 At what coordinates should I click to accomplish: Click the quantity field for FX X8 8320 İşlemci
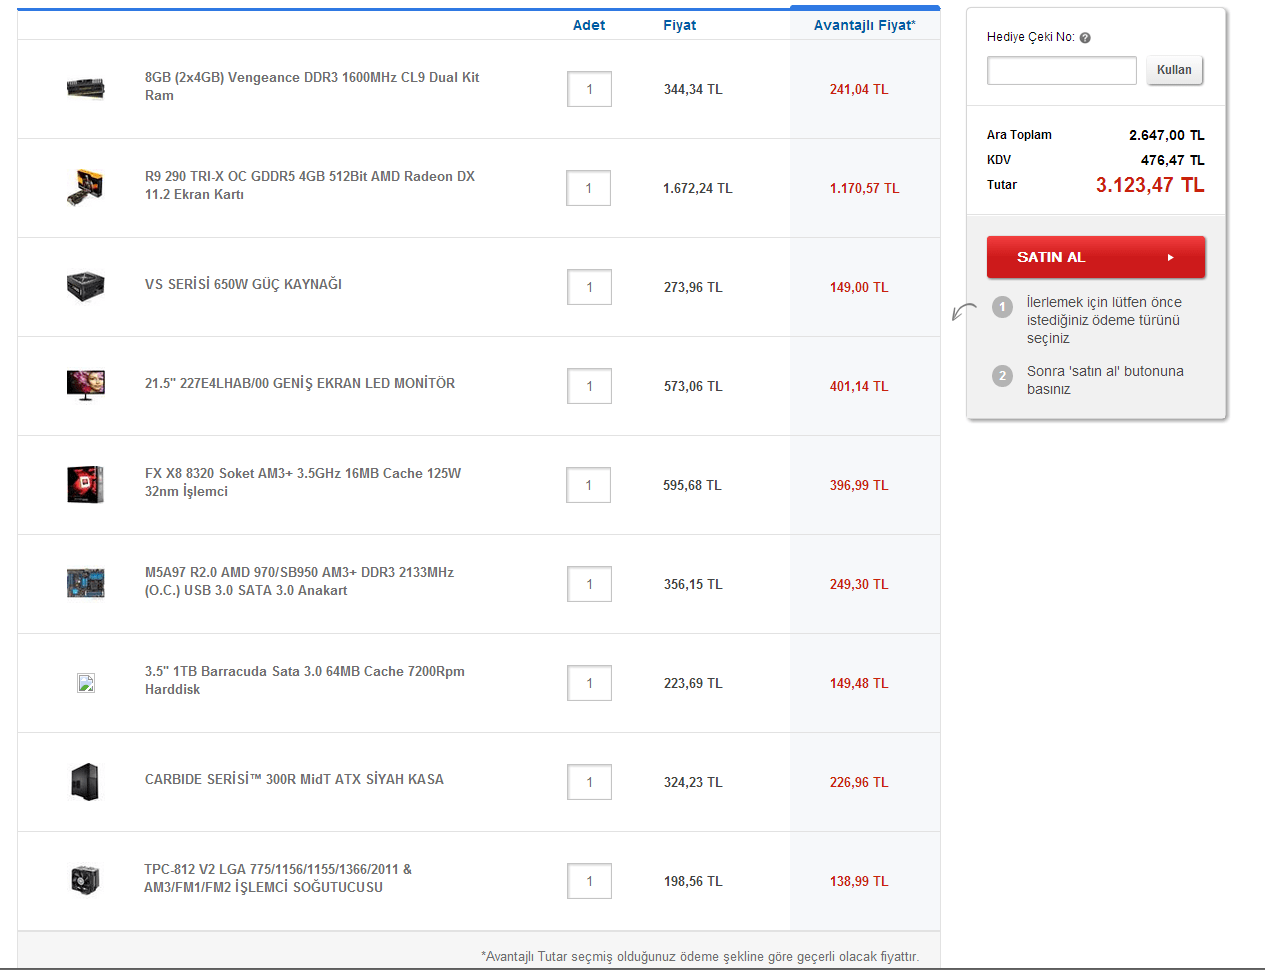(x=589, y=485)
